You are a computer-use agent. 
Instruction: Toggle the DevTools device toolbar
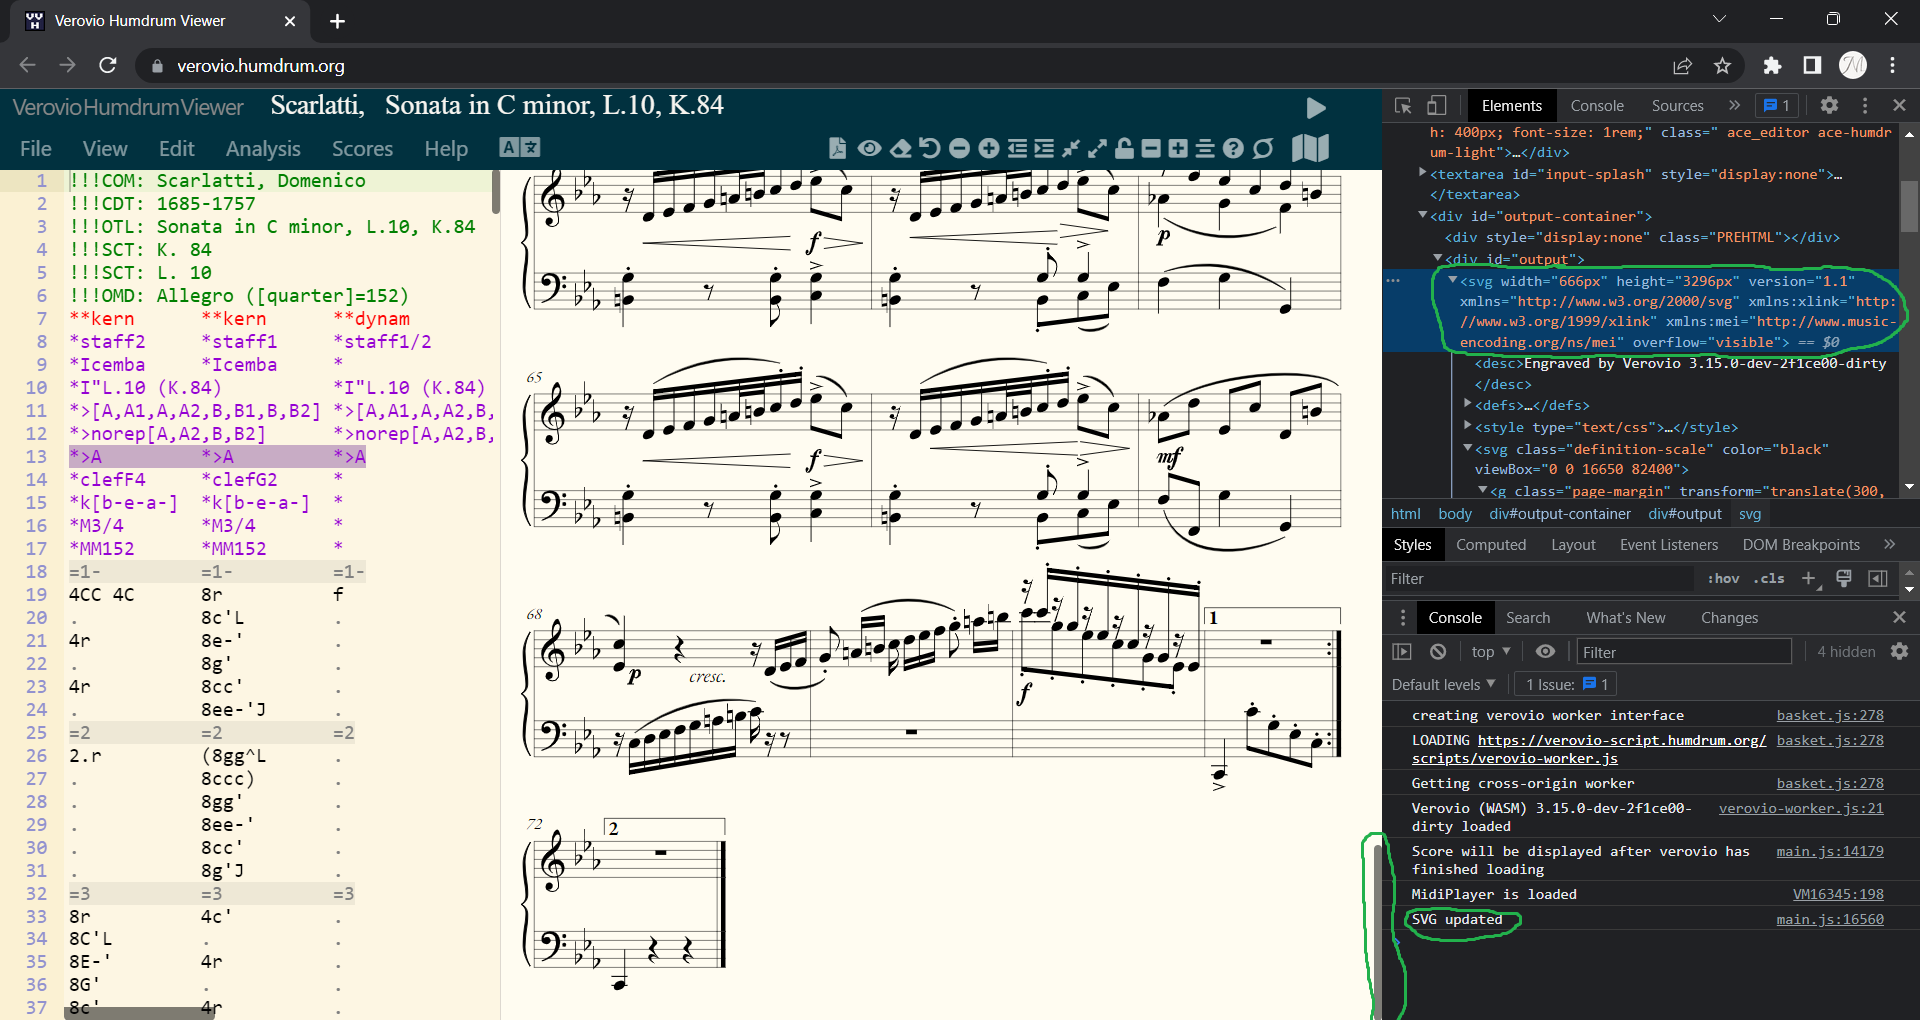coord(1436,105)
